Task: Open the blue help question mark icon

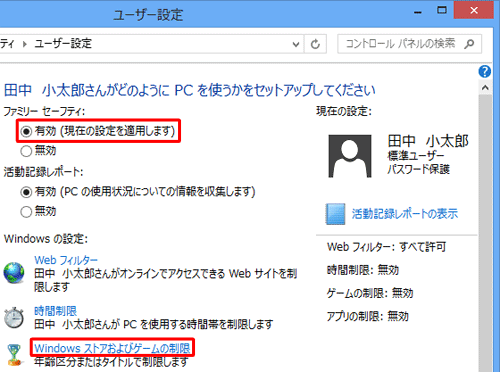Action: pyautogui.click(x=485, y=71)
